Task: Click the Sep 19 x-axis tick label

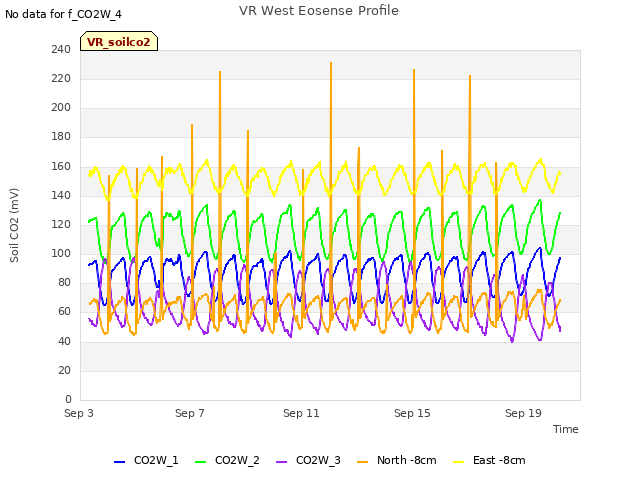Action: (x=523, y=413)
